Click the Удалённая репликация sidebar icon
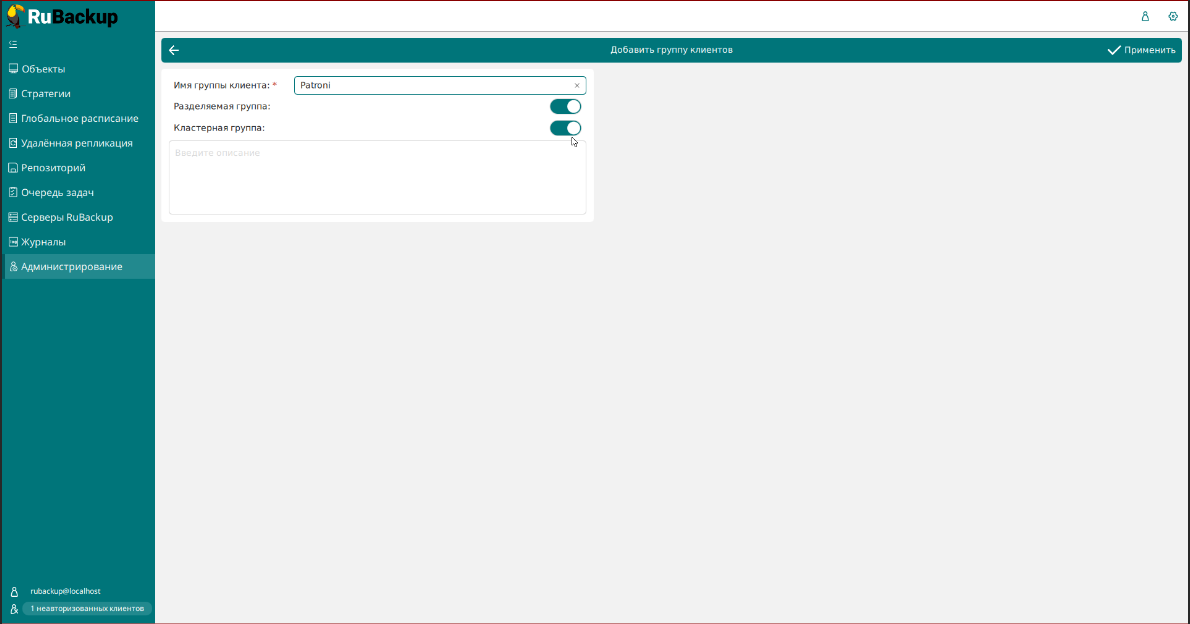Viewport: 1190px width, 624px height. [x=13, y=143]
